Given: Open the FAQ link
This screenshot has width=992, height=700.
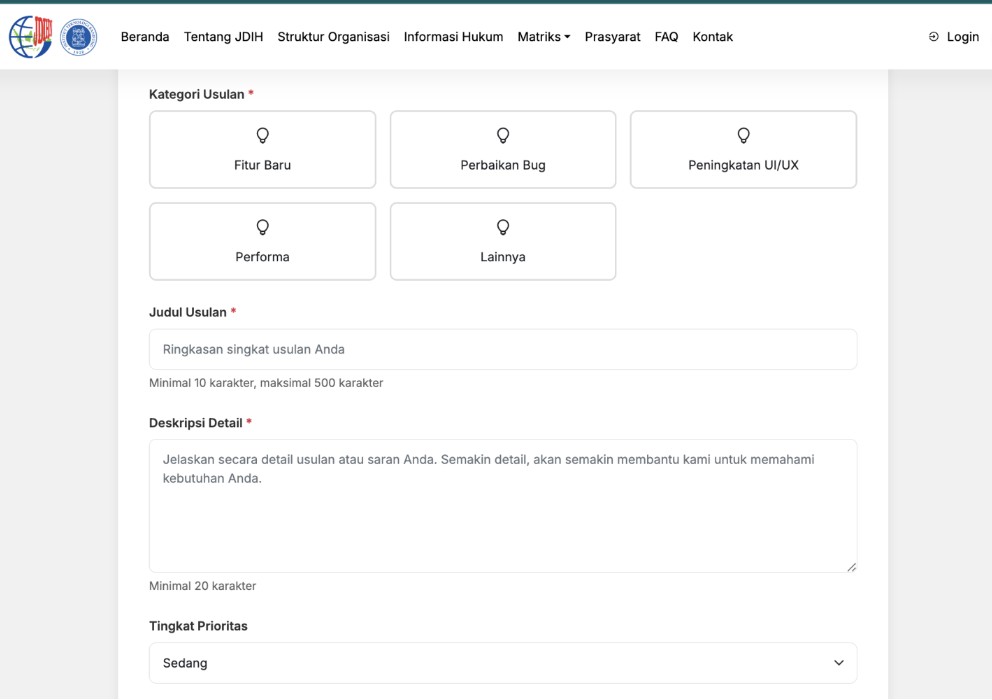Looking at the screenshot, I should point(666,37).
